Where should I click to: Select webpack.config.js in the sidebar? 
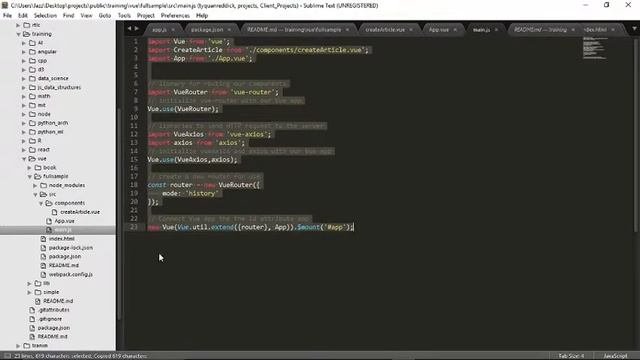click(71, 274)
